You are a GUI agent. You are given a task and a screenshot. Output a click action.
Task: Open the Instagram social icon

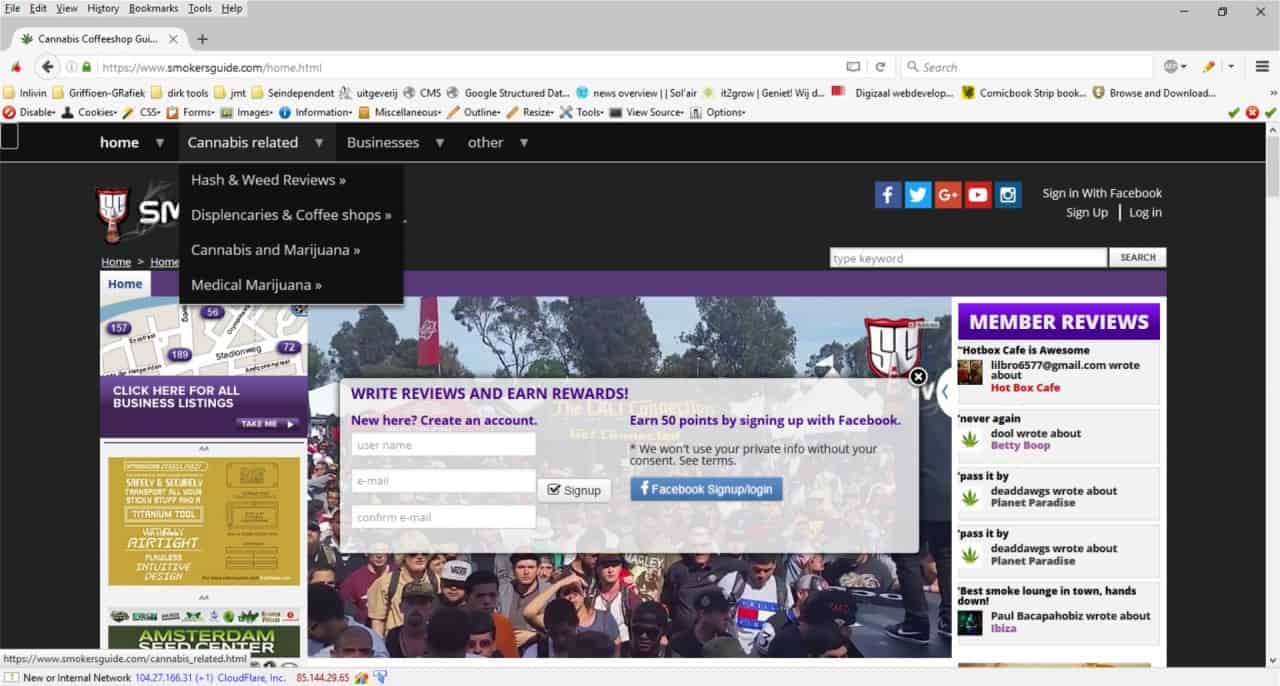[1008, 195]
